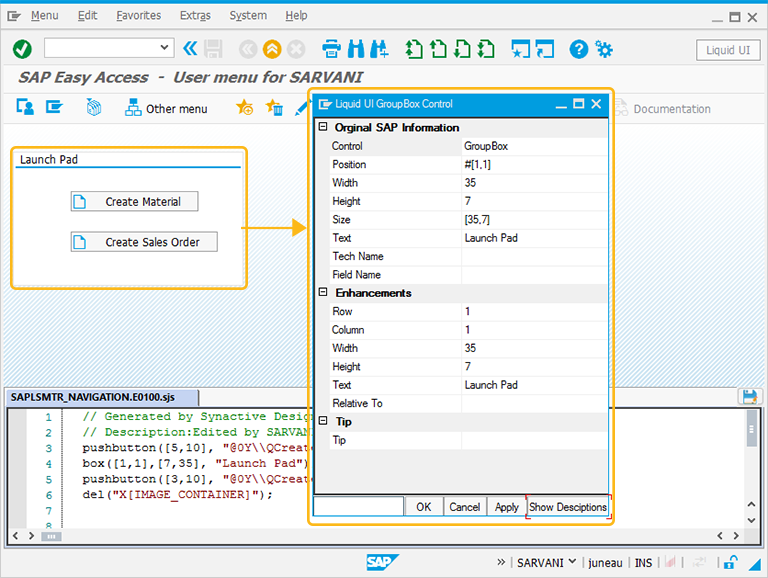Click the green Enter checkmark icon

coord(22,49)
